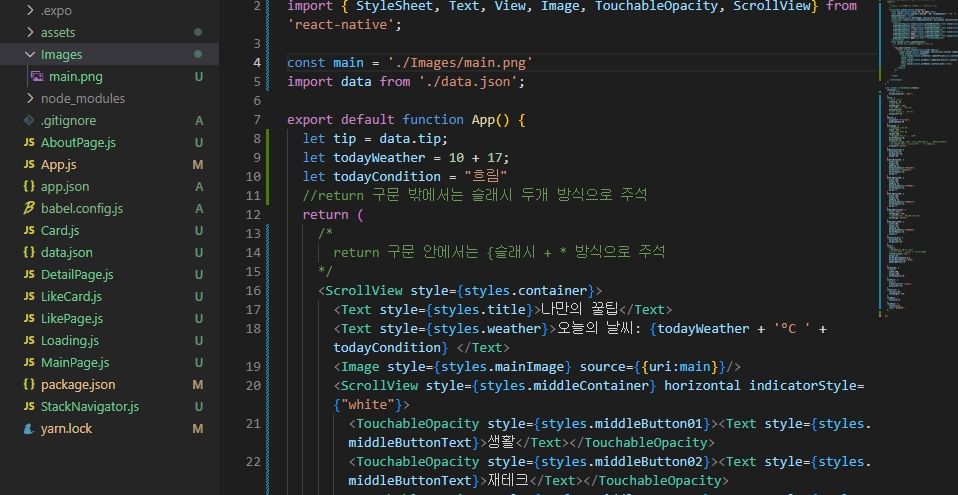This screenshot has width=958, height=495.
Task: Select the Images folder name
Action: click(x=62, y=54)
